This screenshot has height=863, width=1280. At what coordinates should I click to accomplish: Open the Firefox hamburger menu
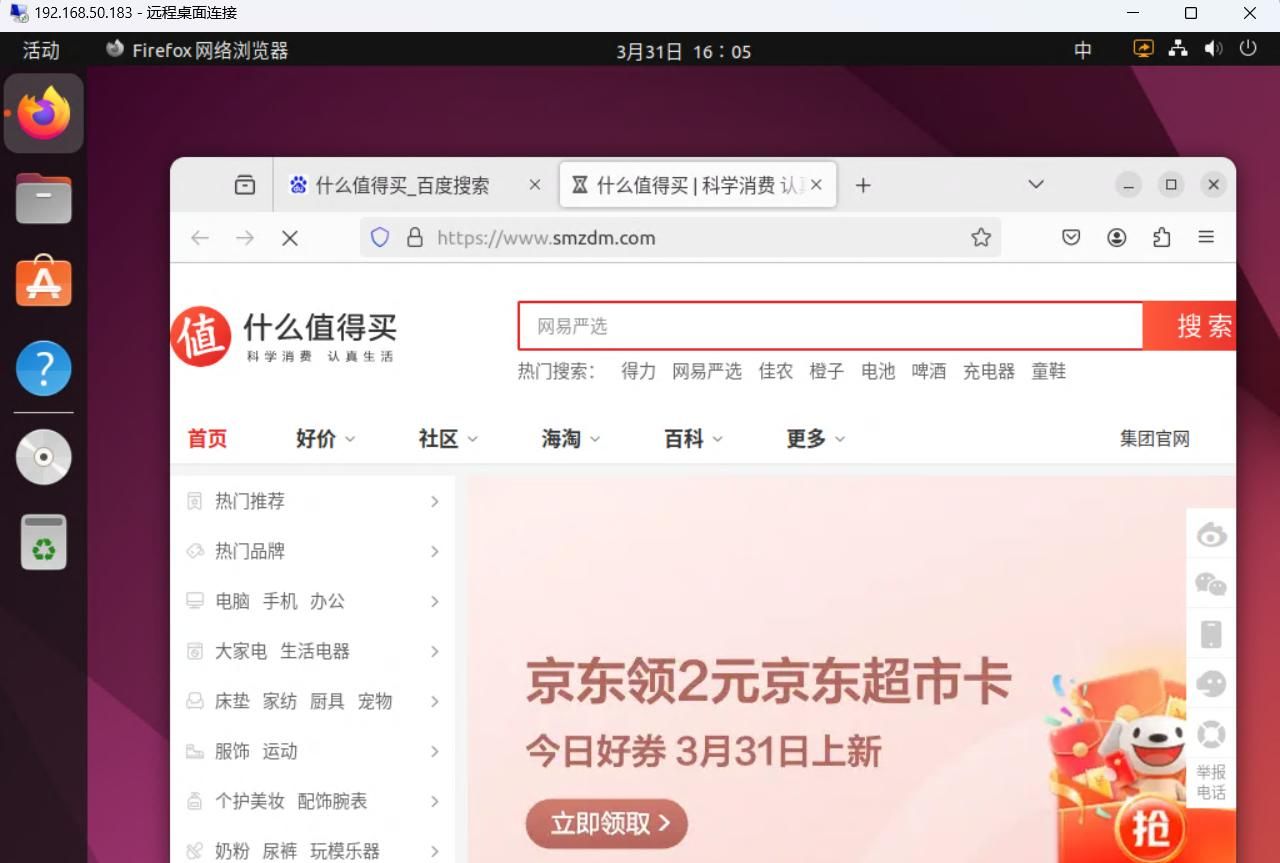(x=1206, y=238)
